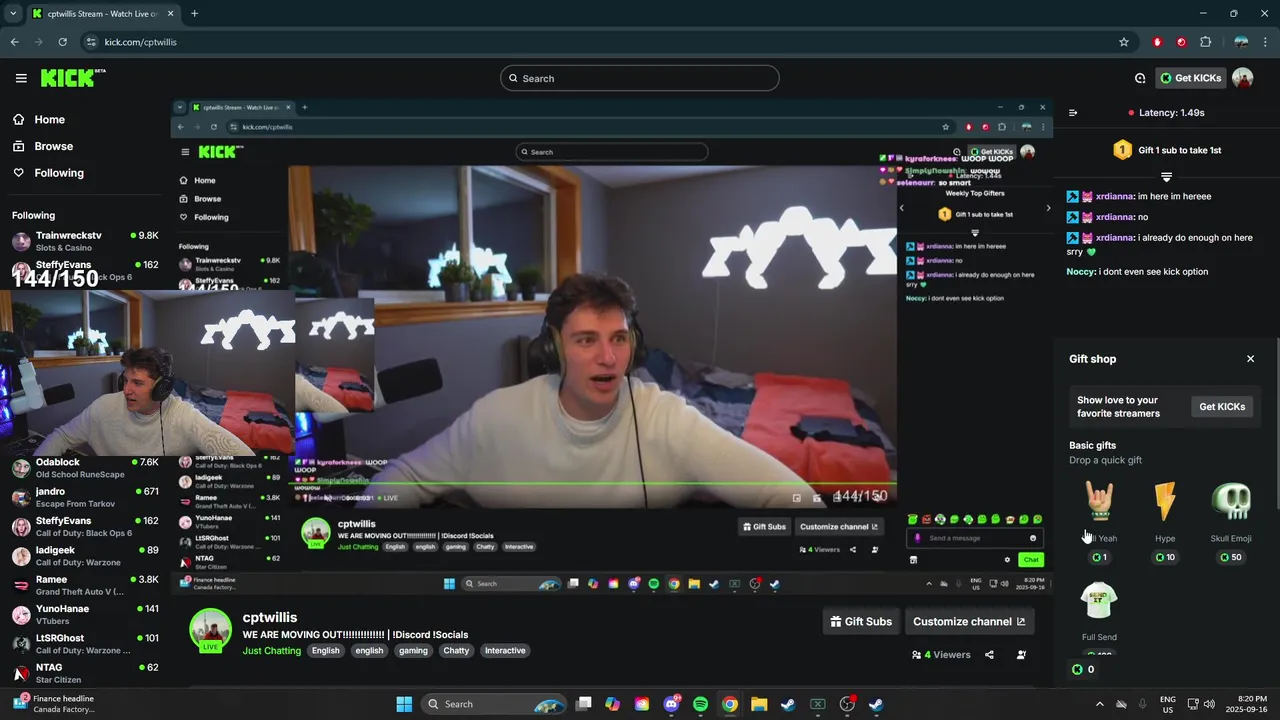The image size is (1280, 720).
Task: Open the chat icon beside Get KICKs
Action: click(x=1140, y=78)
